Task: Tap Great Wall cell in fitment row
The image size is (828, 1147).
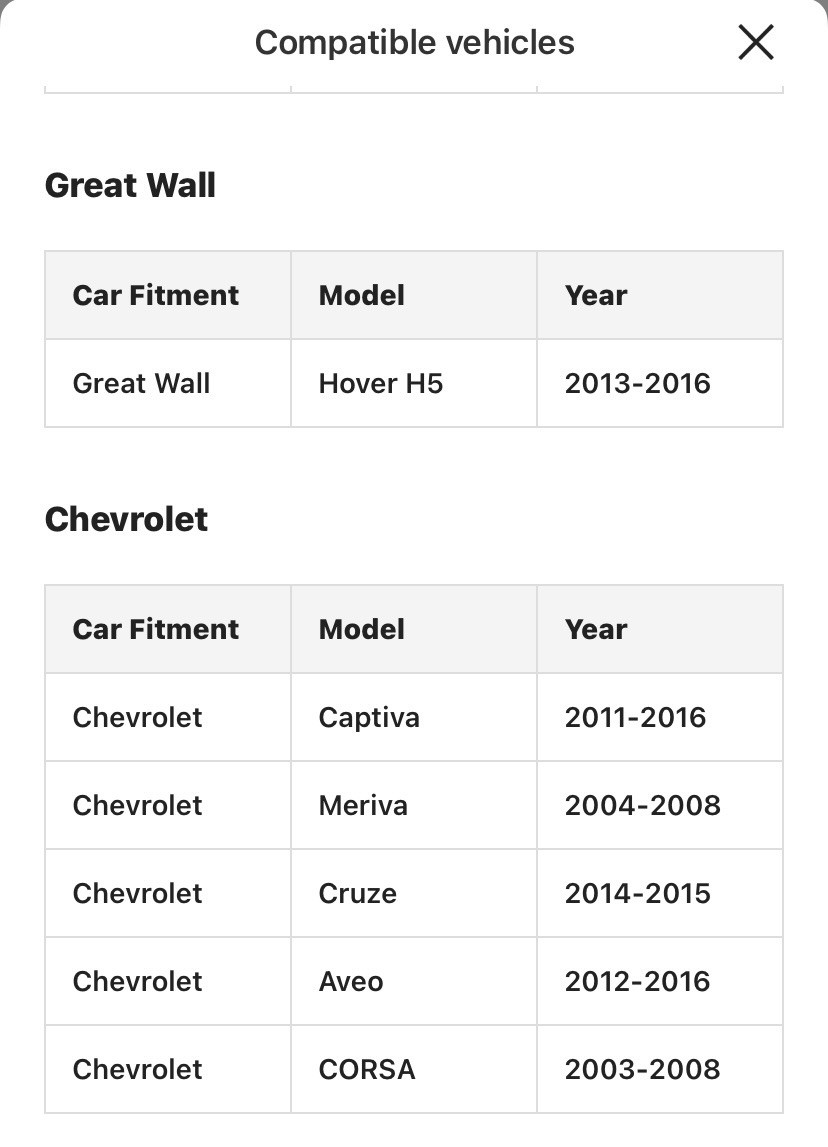Action: click(142, 384)
